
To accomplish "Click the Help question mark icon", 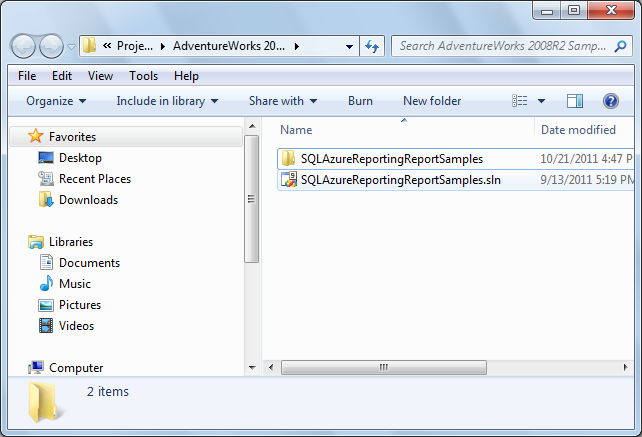I will [610, 101].
